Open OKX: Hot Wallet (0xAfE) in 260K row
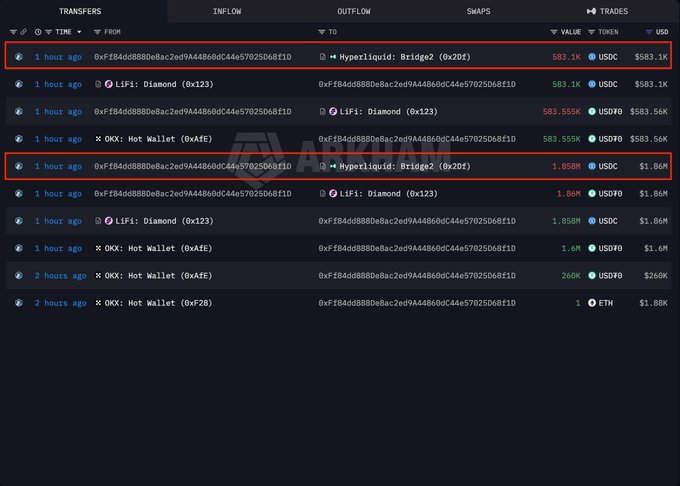Viewport: 680px width, 486px height. [x=158, y=276]
